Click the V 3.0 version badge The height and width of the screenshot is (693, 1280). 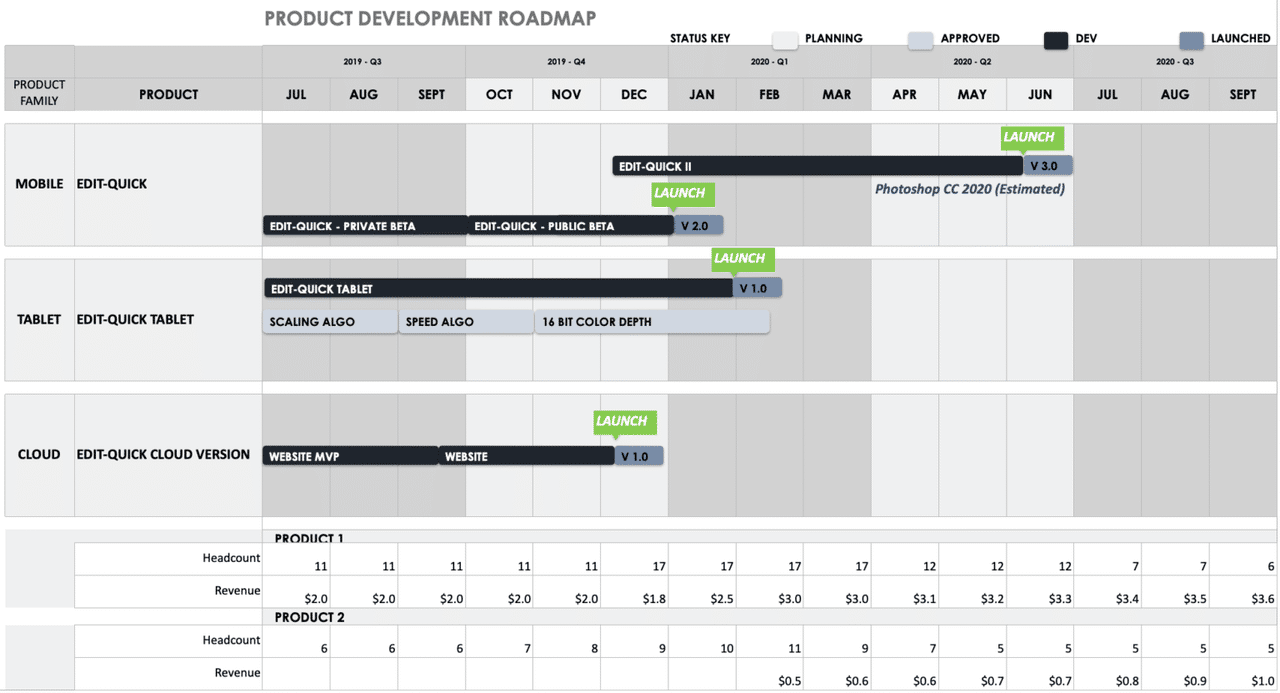[x=1047, y=165]
